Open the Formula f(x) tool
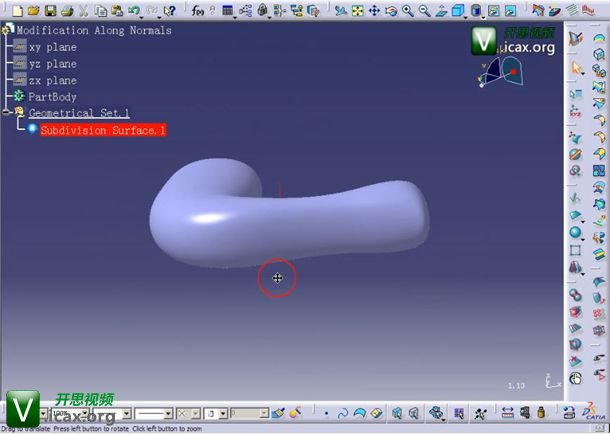The image size is (610, 434). point(199,10)
